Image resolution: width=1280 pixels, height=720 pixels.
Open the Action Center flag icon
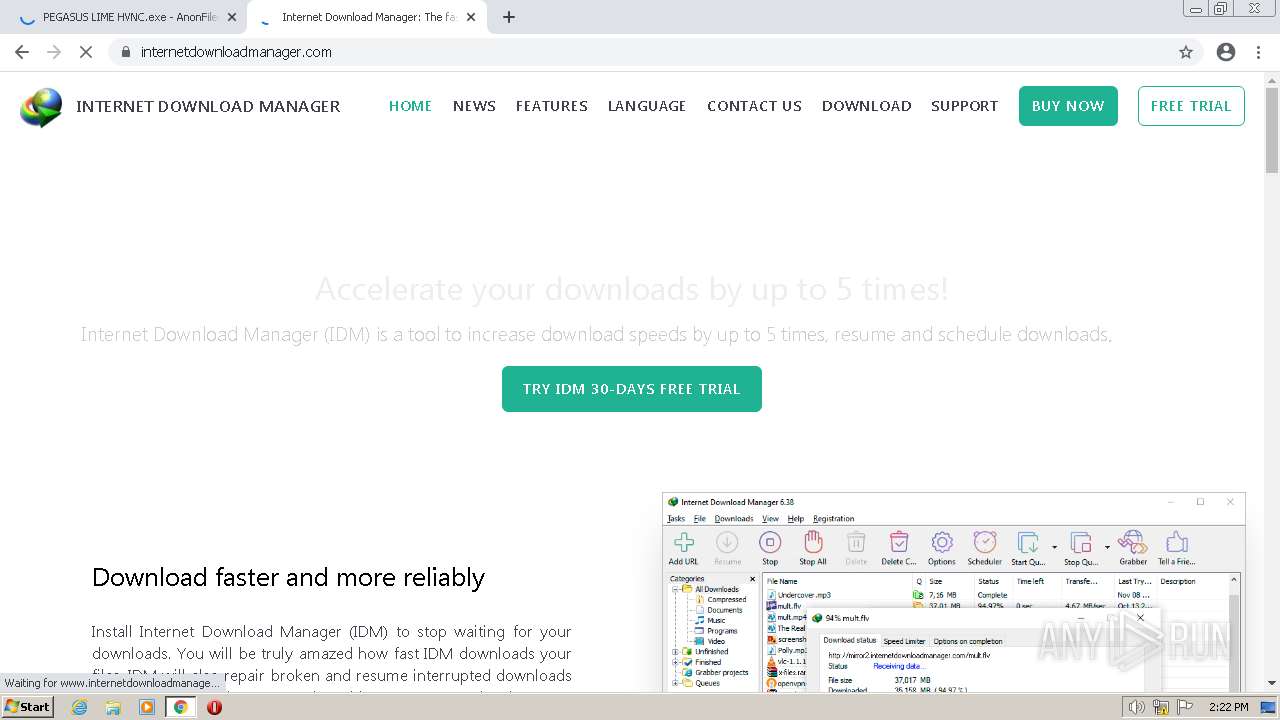click(x=1184, y=707)
